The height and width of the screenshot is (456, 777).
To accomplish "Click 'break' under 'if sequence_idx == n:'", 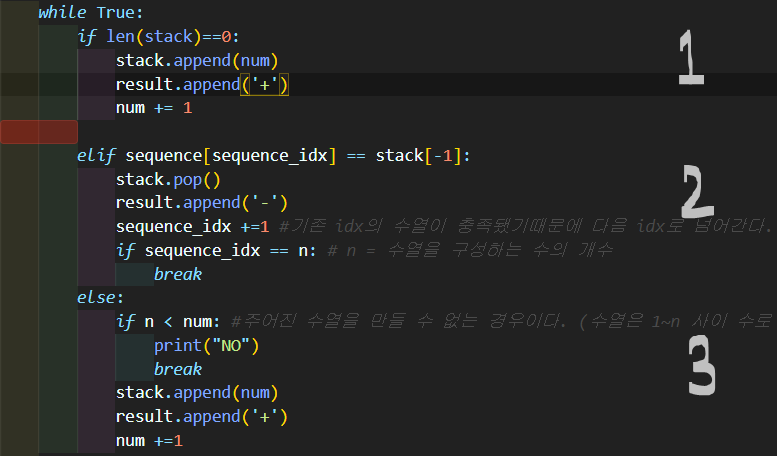I will (x=178, y=274).
